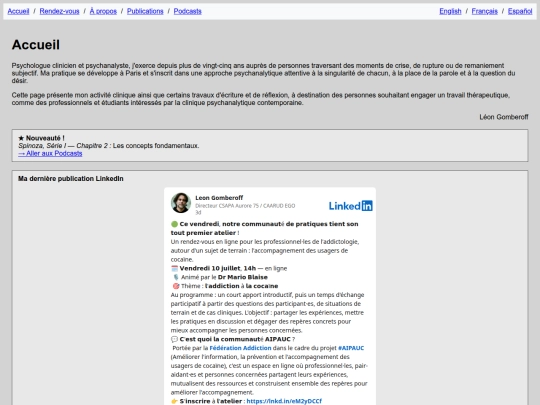Click the Leon Gomberoff author name in post
This screenshot has width=540, height=405.
click(x=219, y=198)
